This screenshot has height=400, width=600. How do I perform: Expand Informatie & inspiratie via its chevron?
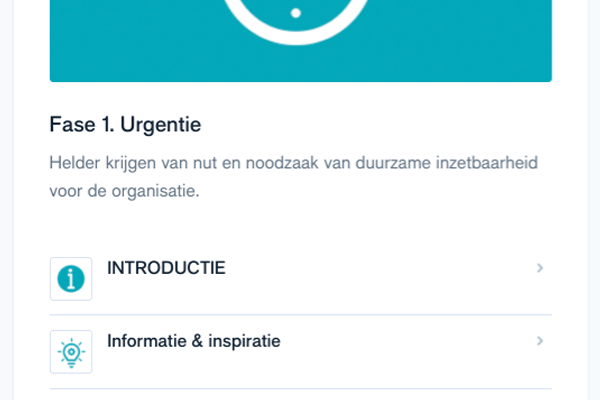pos(540,341)
